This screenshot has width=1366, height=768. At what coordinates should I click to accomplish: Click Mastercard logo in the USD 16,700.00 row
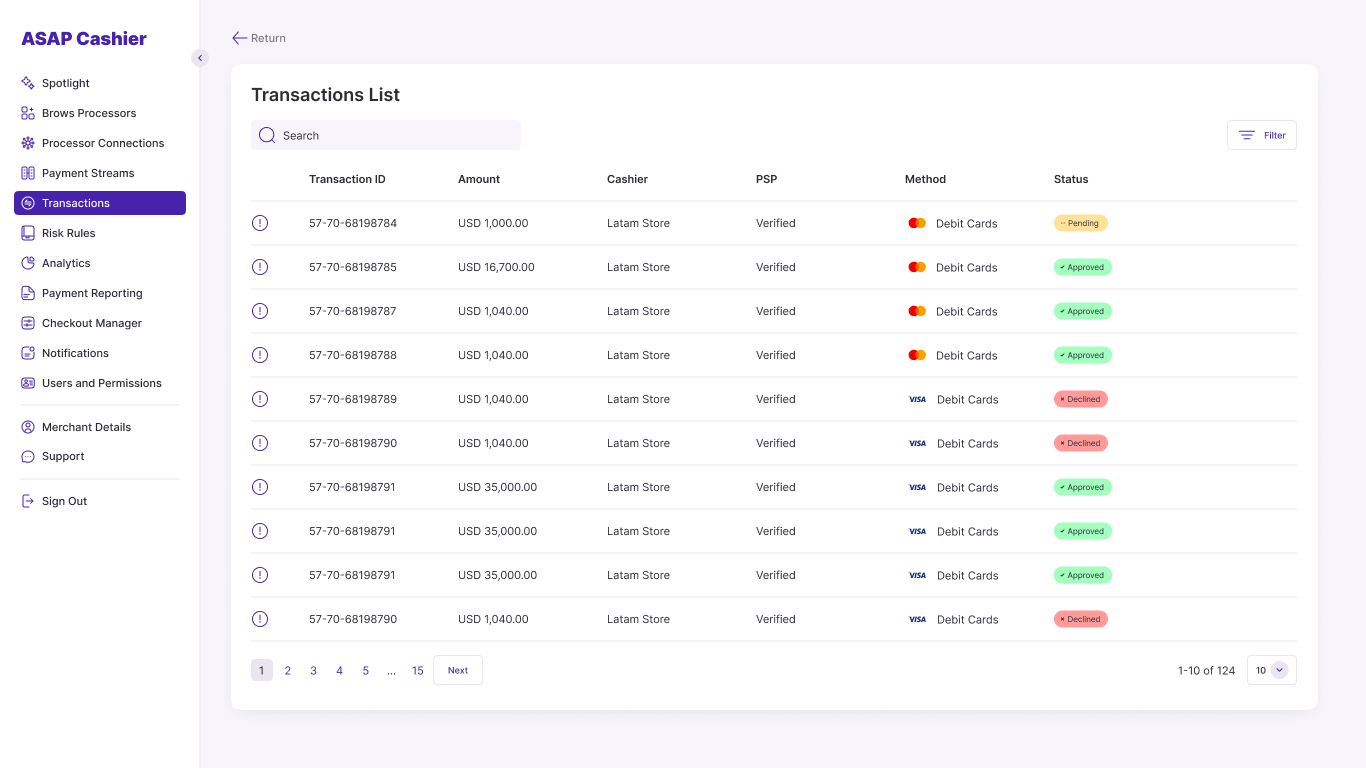click(x=917, y=267)
